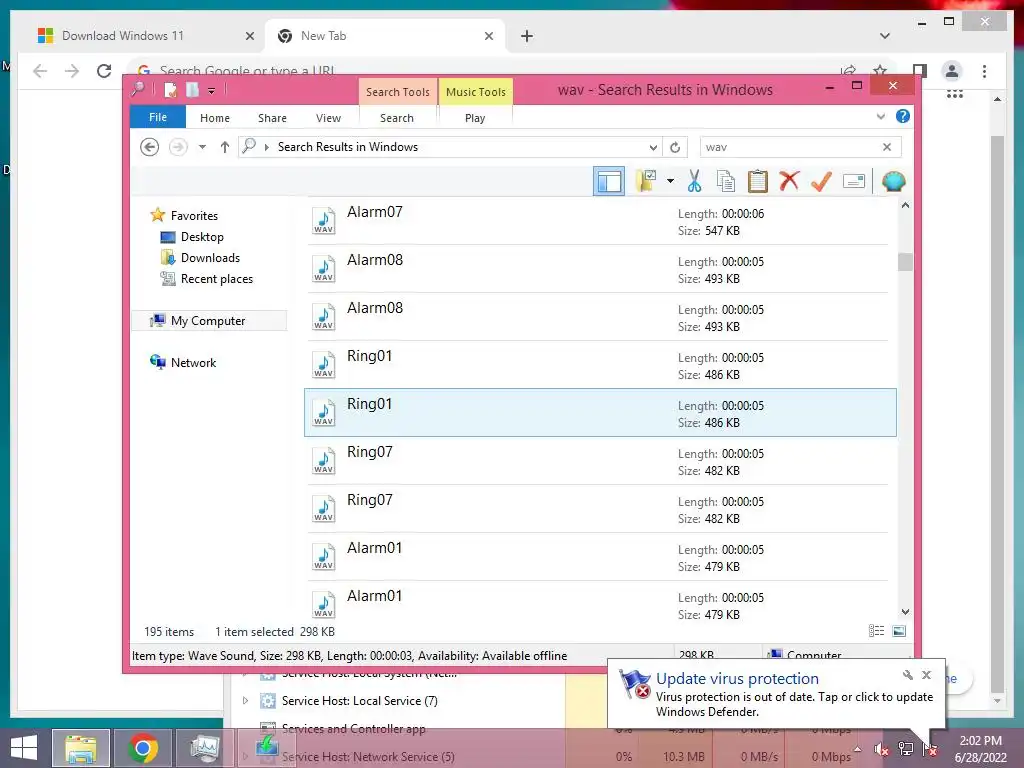Bookmark this page with the star icon

[x=880, y=70]
